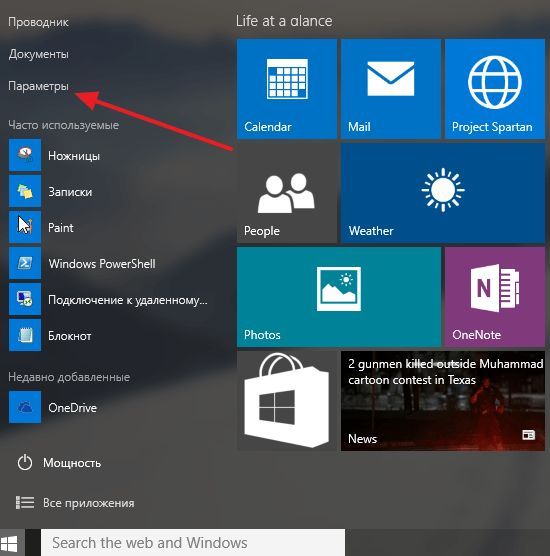Image resolution: width=550 pixels, height=556 pixels.
Task: Open Проводник from the Start menu
Action: pyautogui.click(x=38, y=22)
